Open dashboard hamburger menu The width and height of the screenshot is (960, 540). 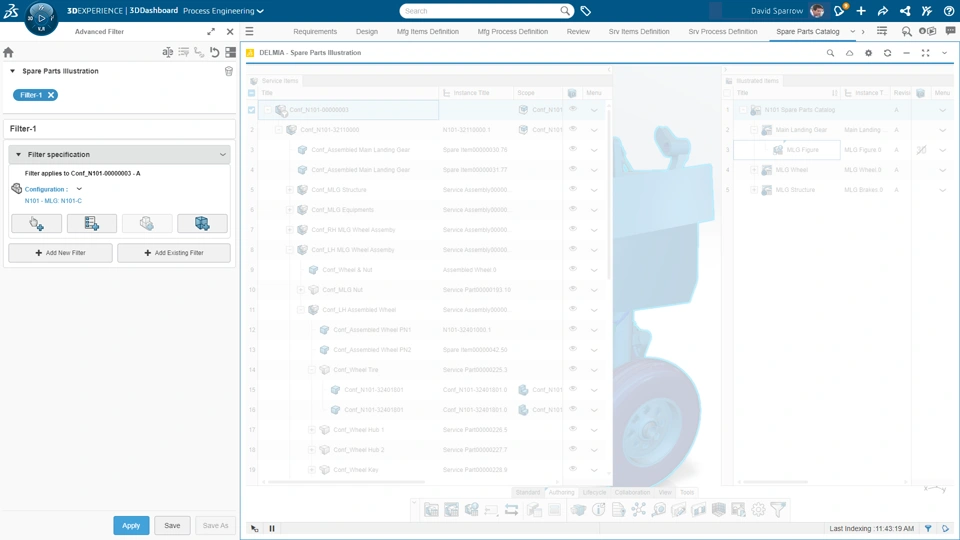pos(249,31)
